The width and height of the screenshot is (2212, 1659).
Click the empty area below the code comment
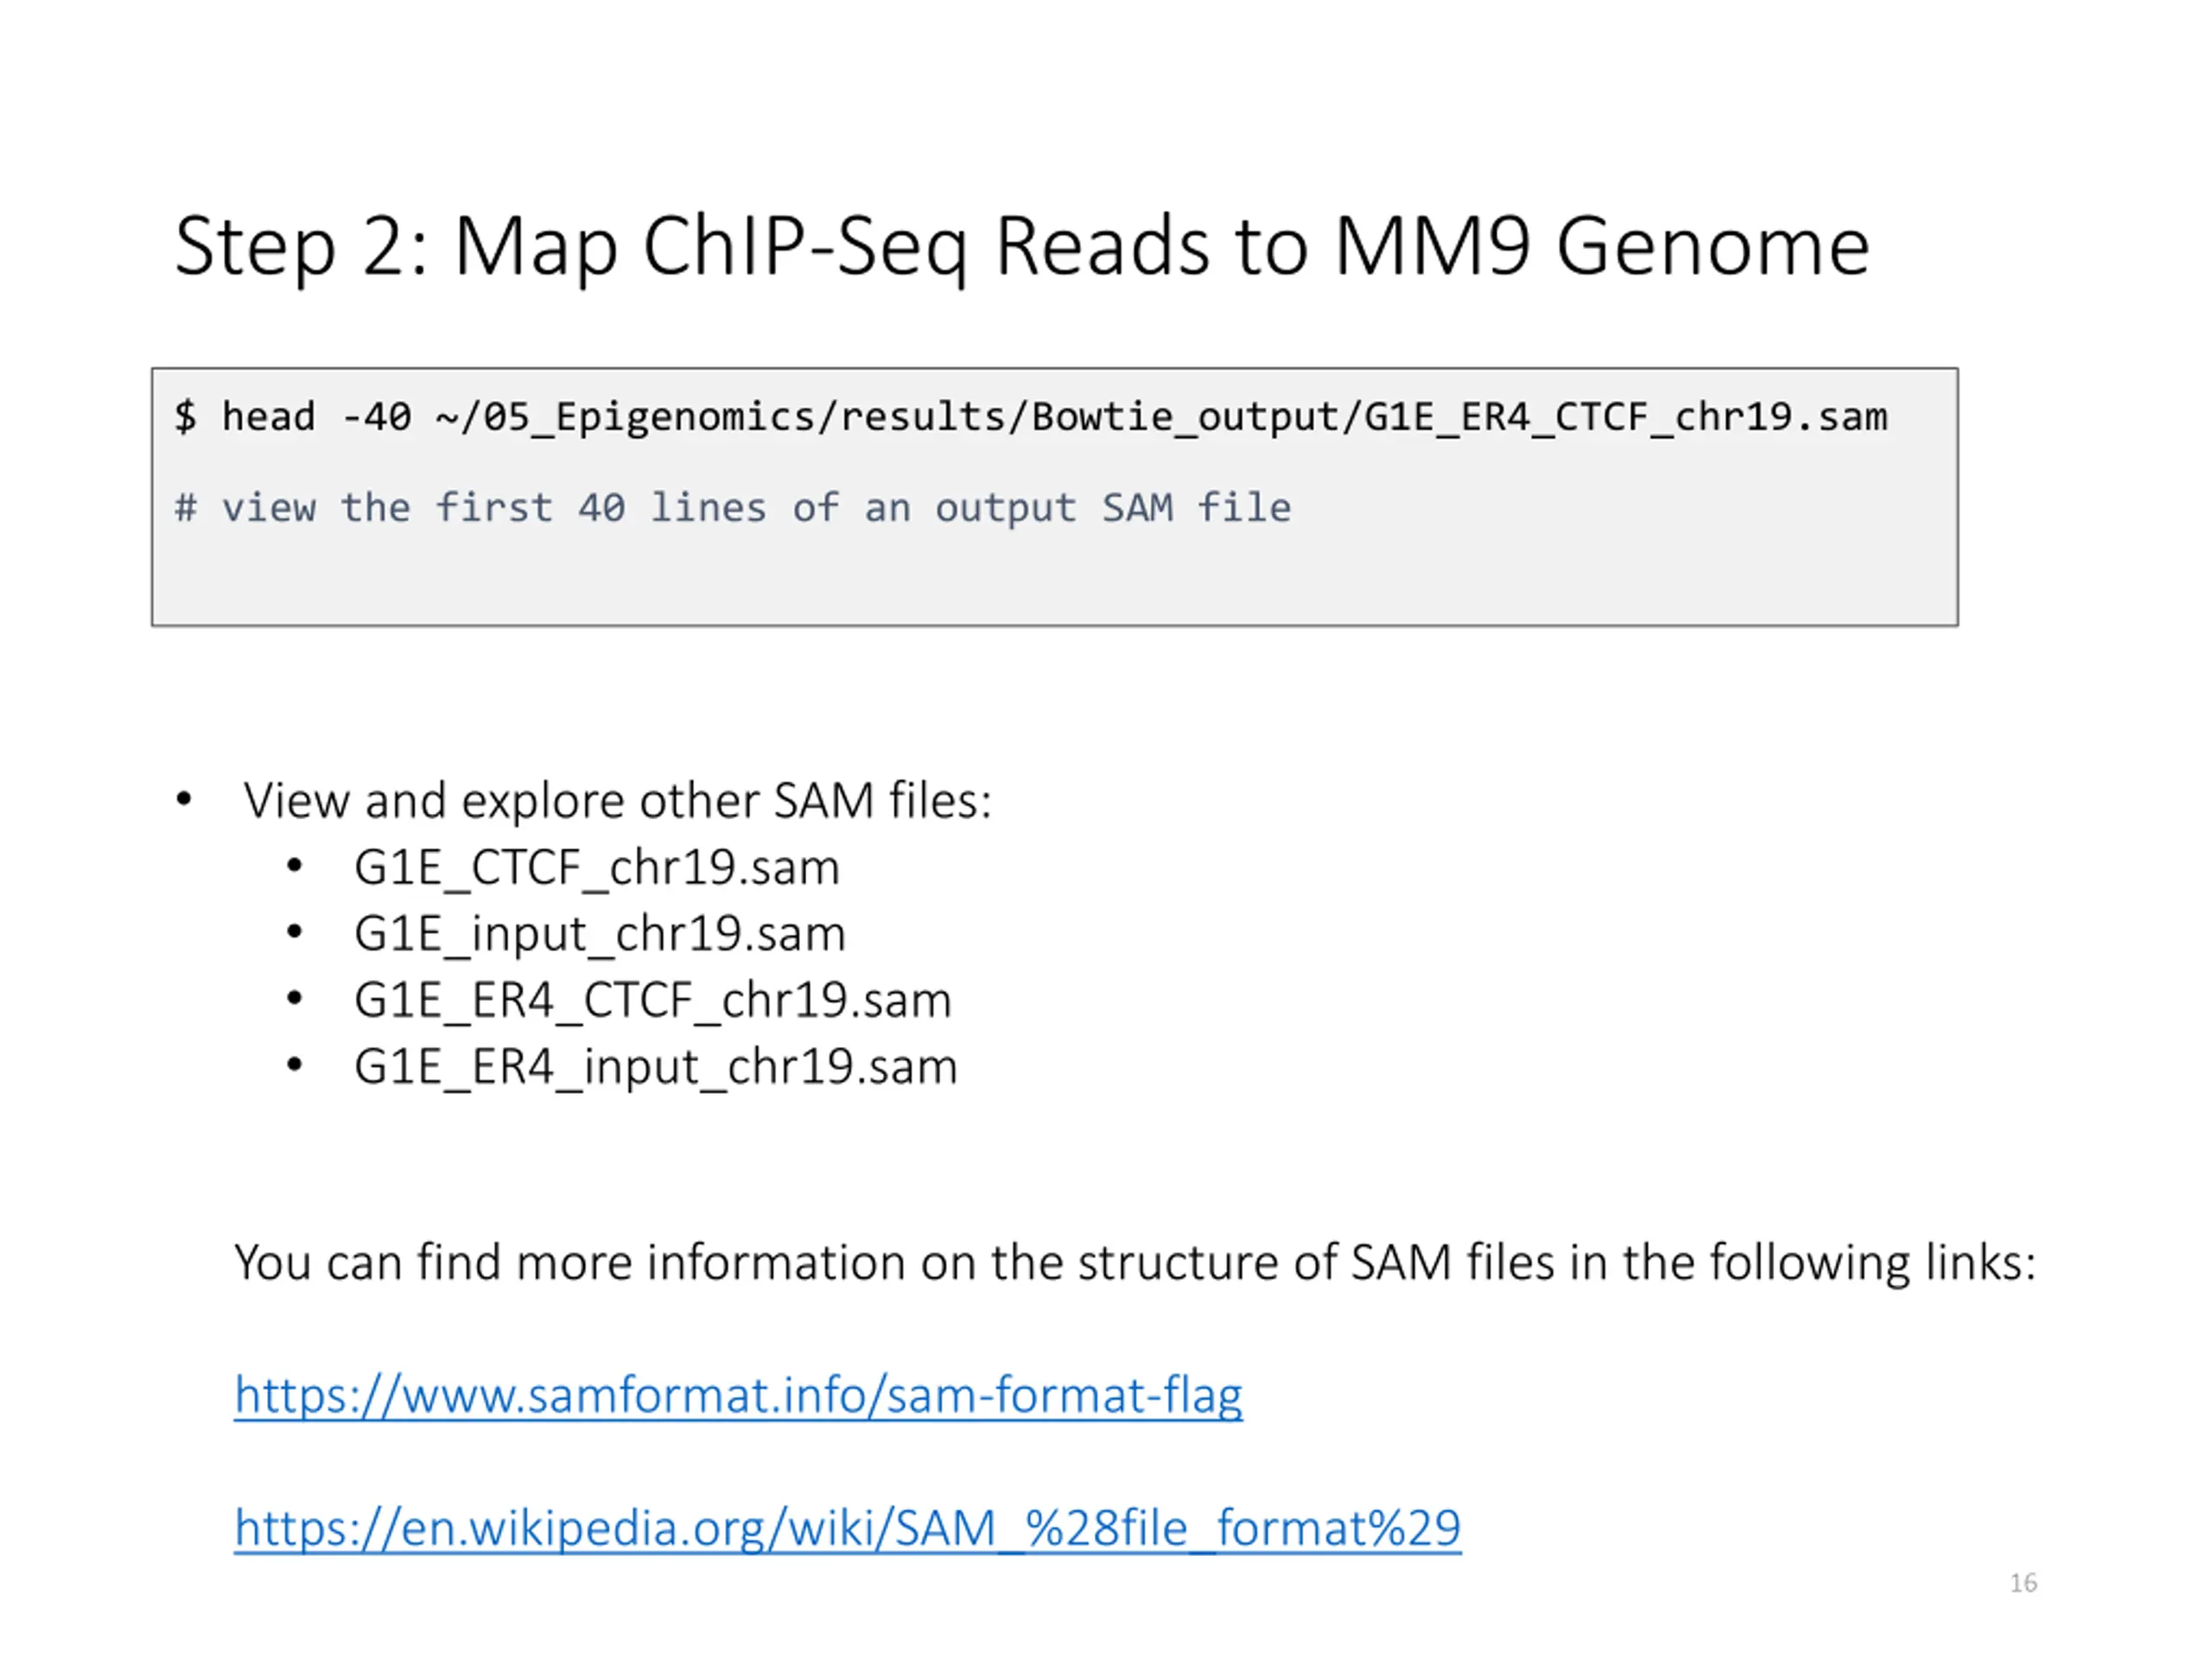tap(1000, 585)
